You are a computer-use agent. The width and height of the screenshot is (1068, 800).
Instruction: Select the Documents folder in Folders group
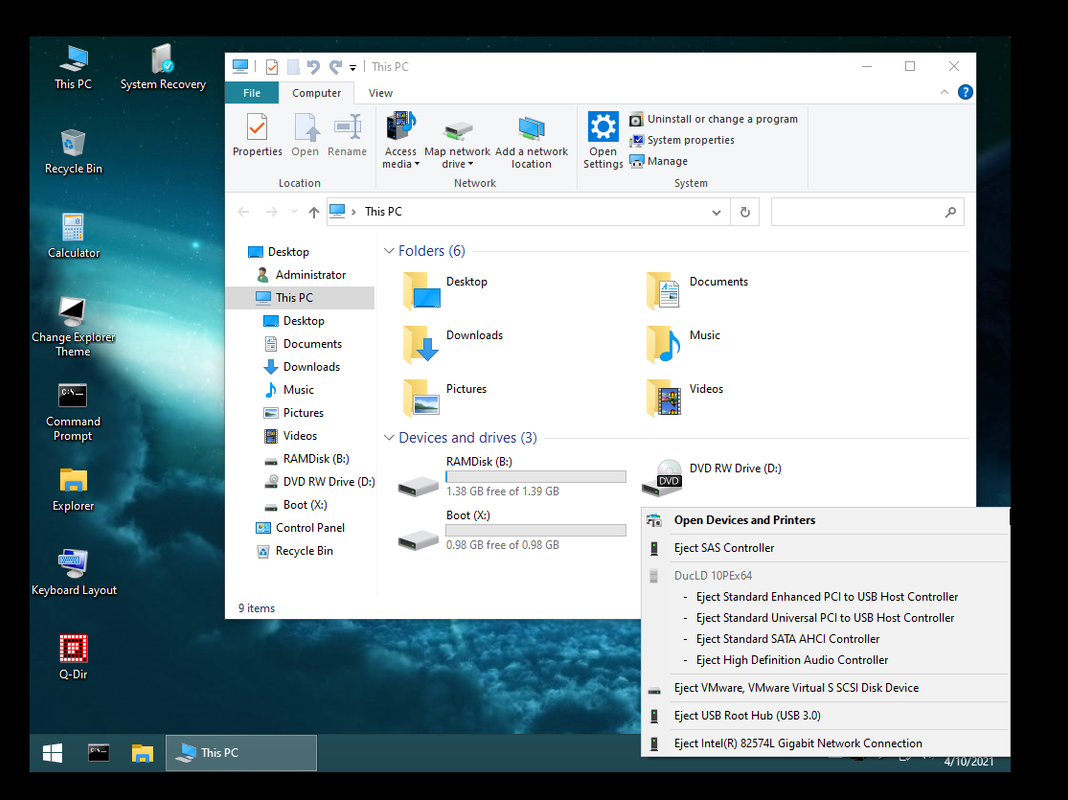696,290
